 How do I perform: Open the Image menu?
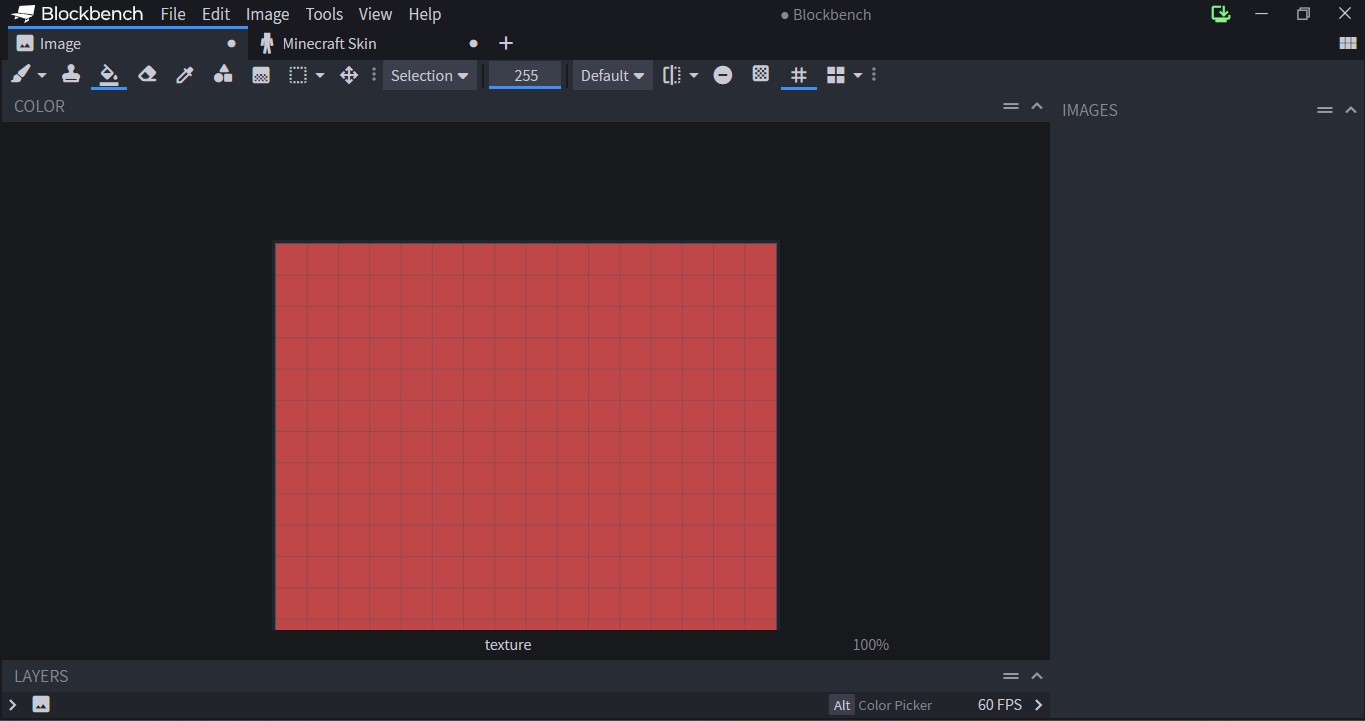[267, 14]
